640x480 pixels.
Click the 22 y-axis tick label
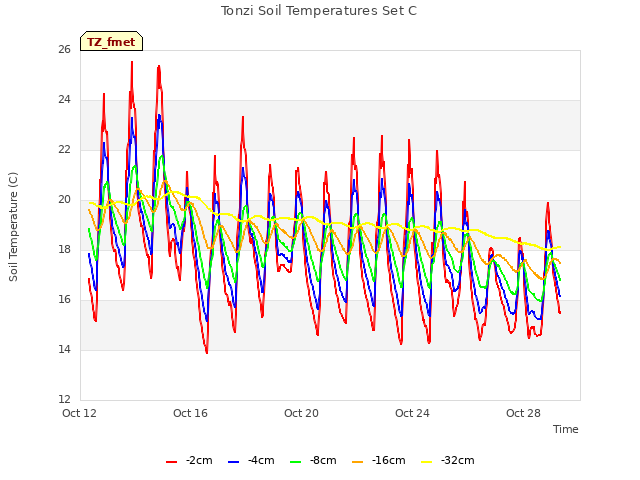64,149
